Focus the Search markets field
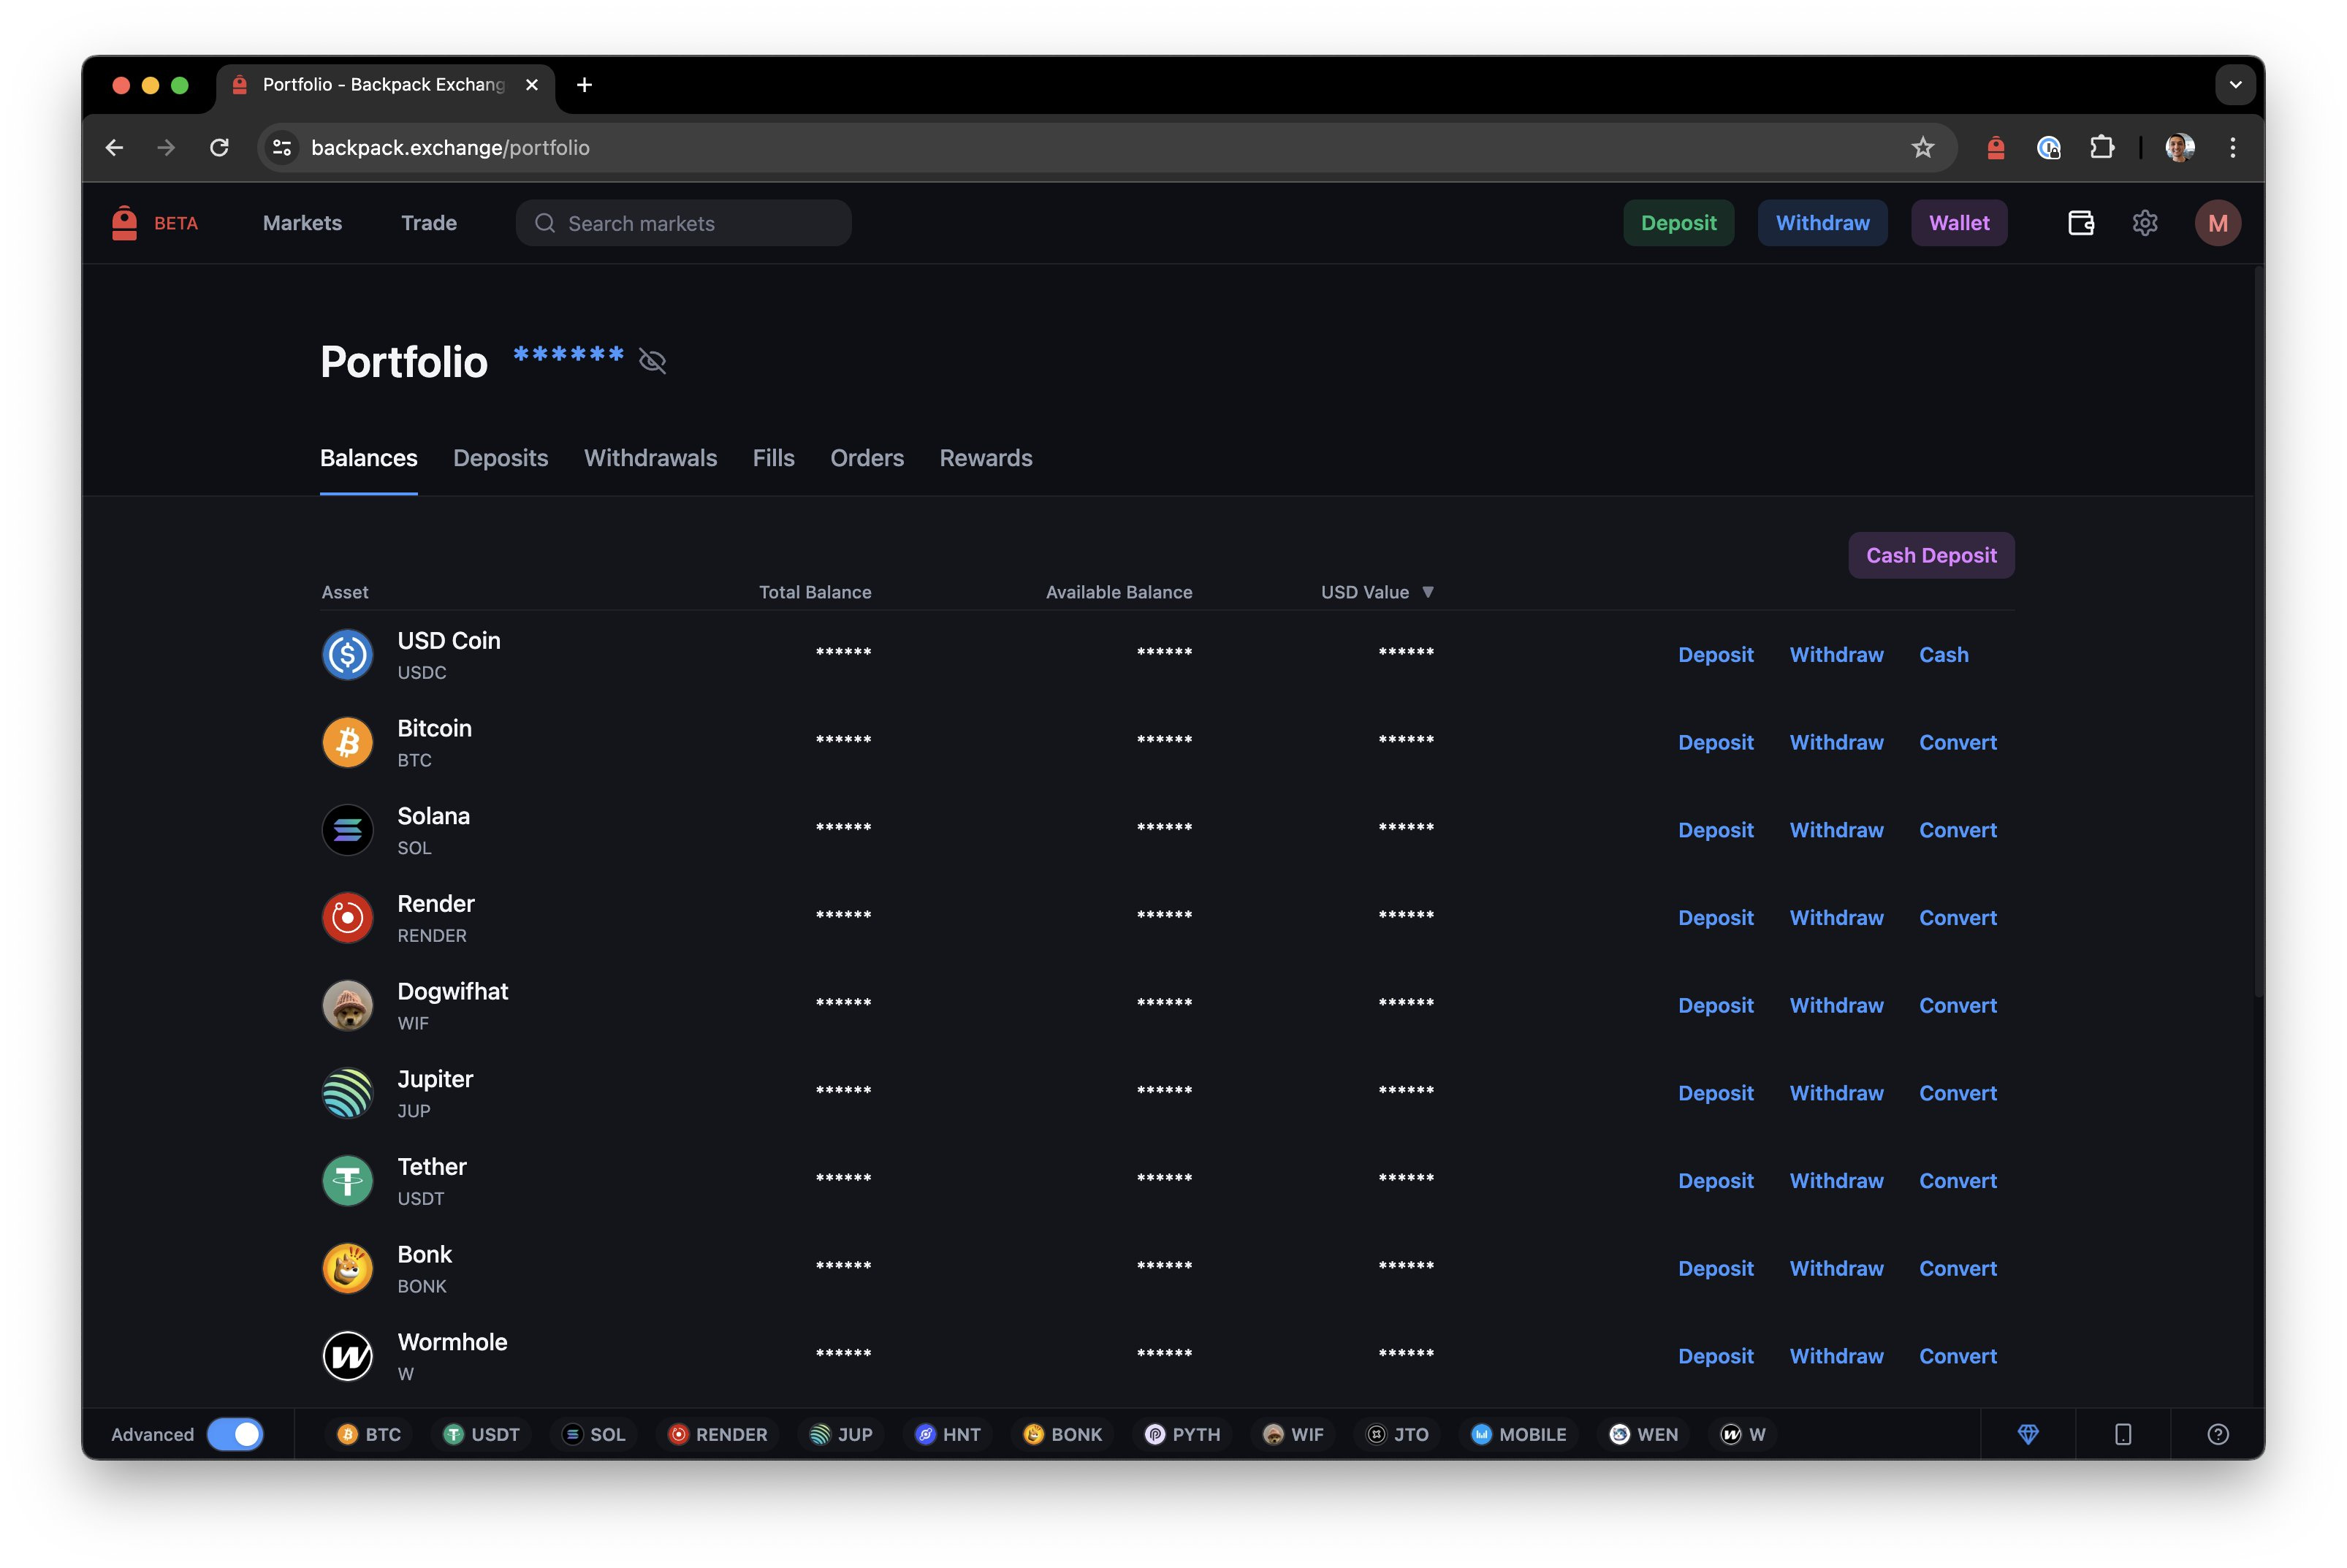 [x=684, y=223]
